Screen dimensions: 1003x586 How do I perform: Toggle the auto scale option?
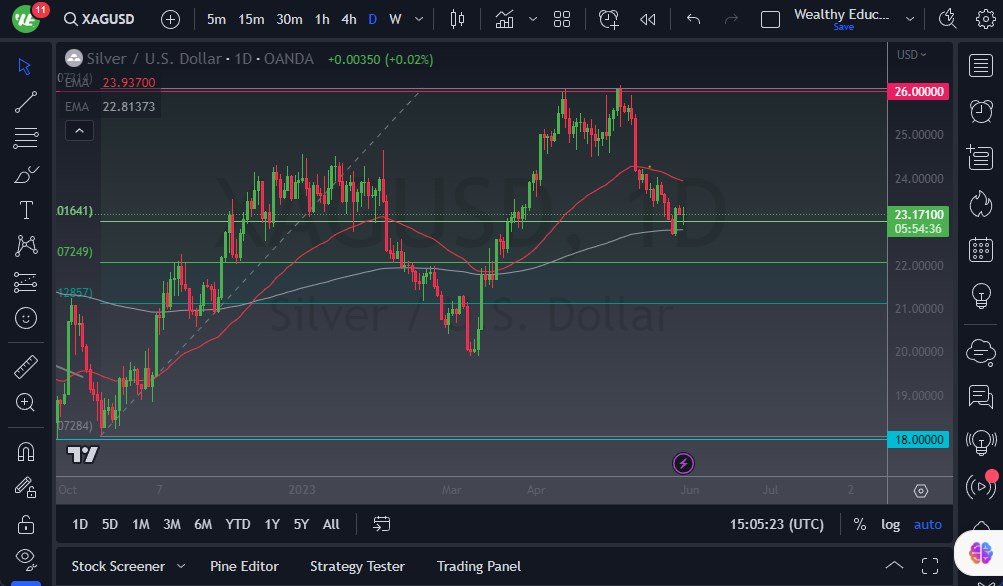[927, 524]
